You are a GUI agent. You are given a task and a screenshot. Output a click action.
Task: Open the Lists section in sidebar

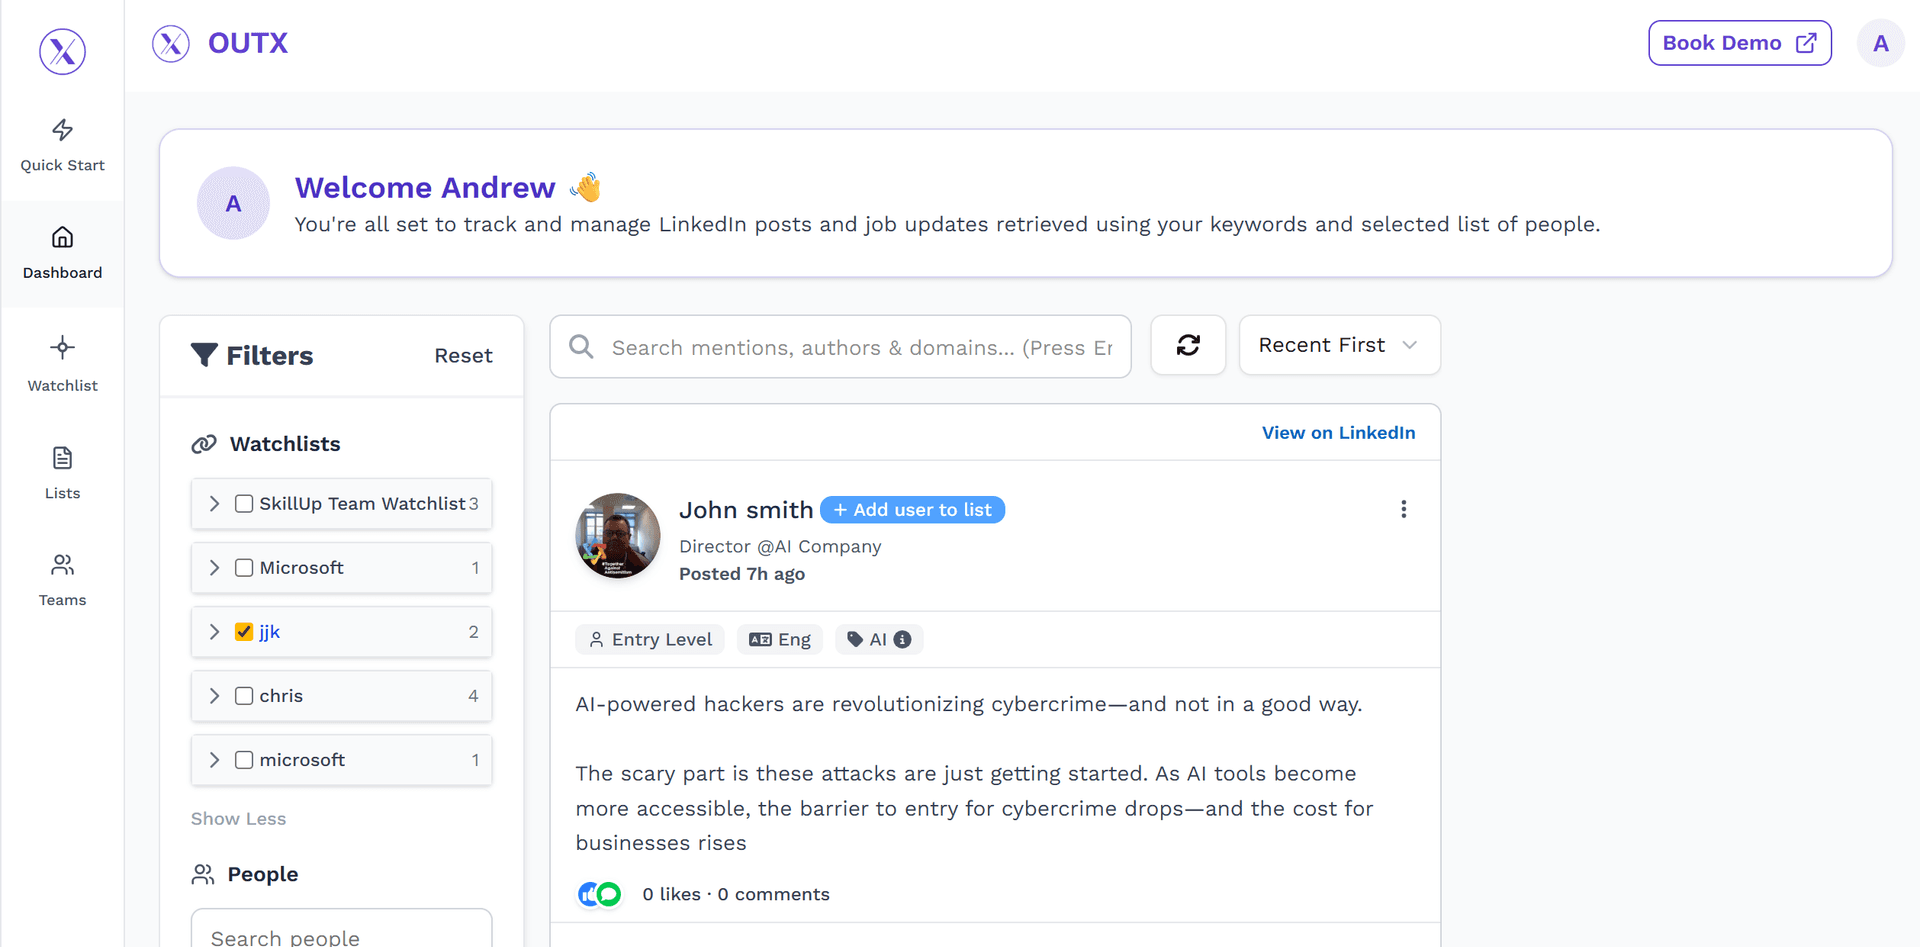pos(62,470)
